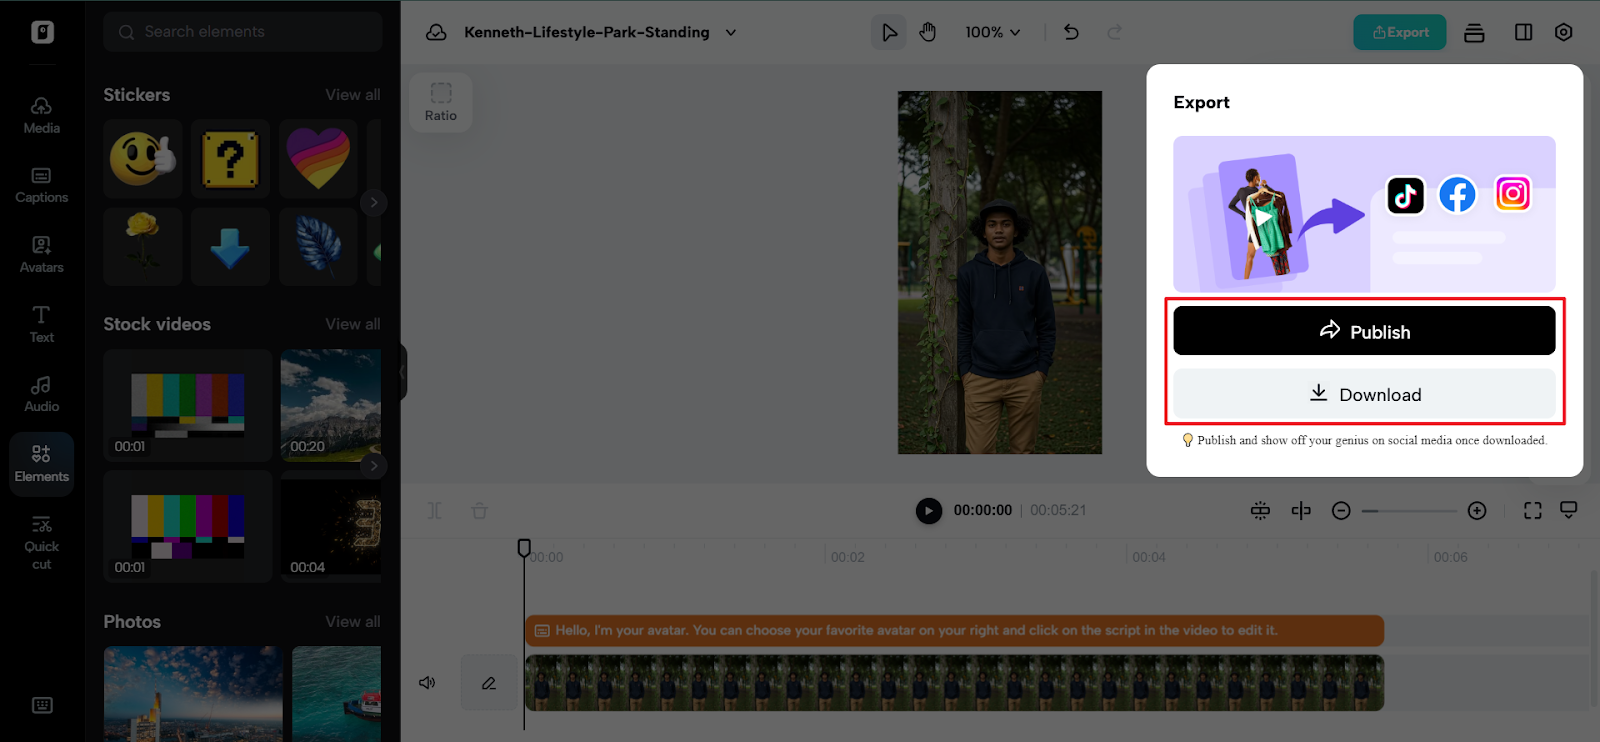Collapse the elements panel handle

tap(402, 372)
